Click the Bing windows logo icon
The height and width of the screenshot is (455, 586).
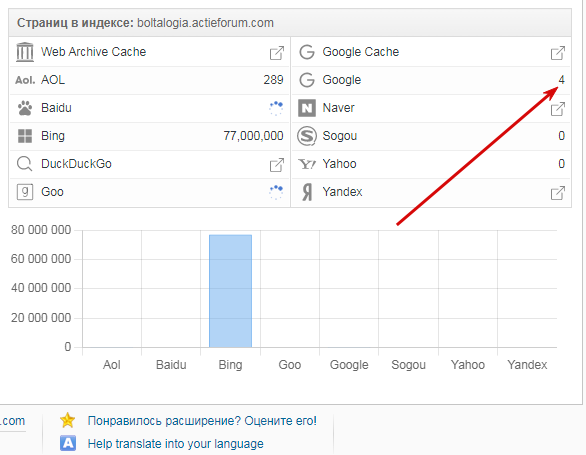[25, 136]
